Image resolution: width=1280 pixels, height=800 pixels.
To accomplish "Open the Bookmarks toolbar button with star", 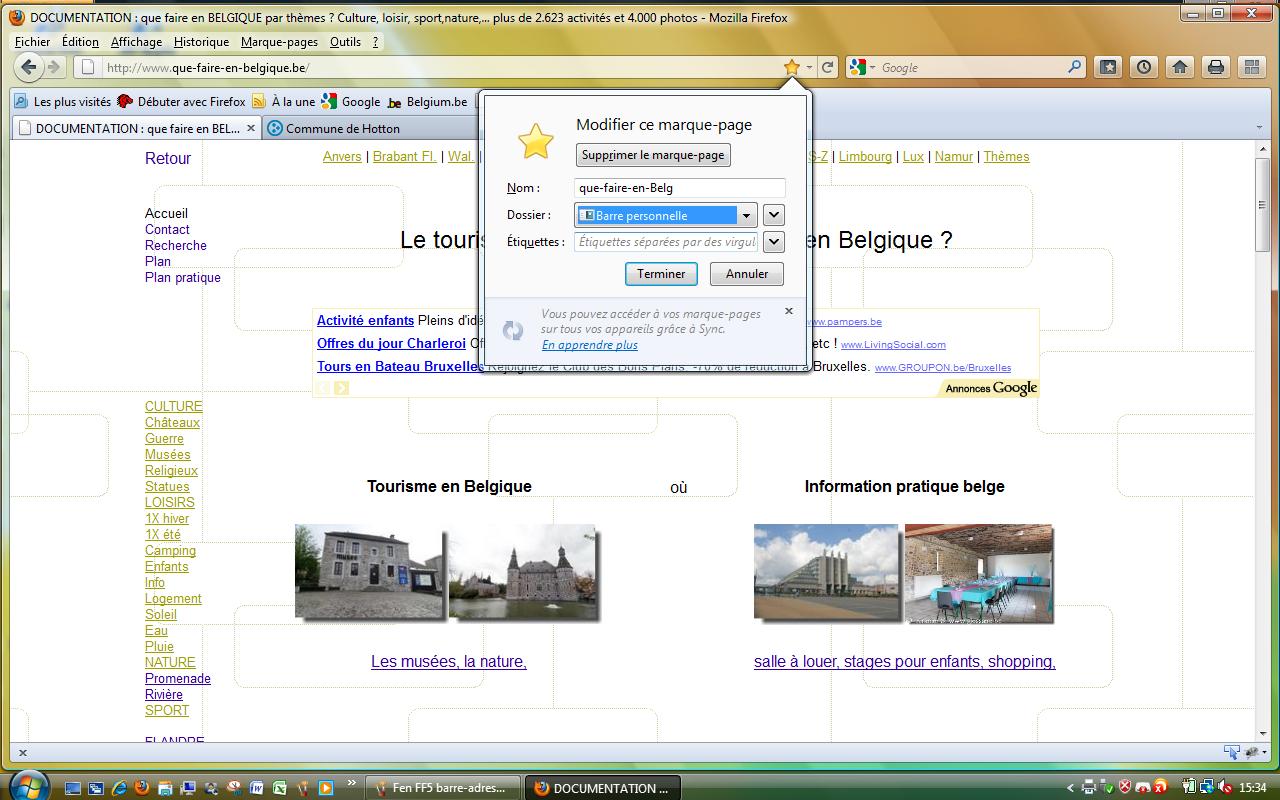I will (x=1108, y=67).
